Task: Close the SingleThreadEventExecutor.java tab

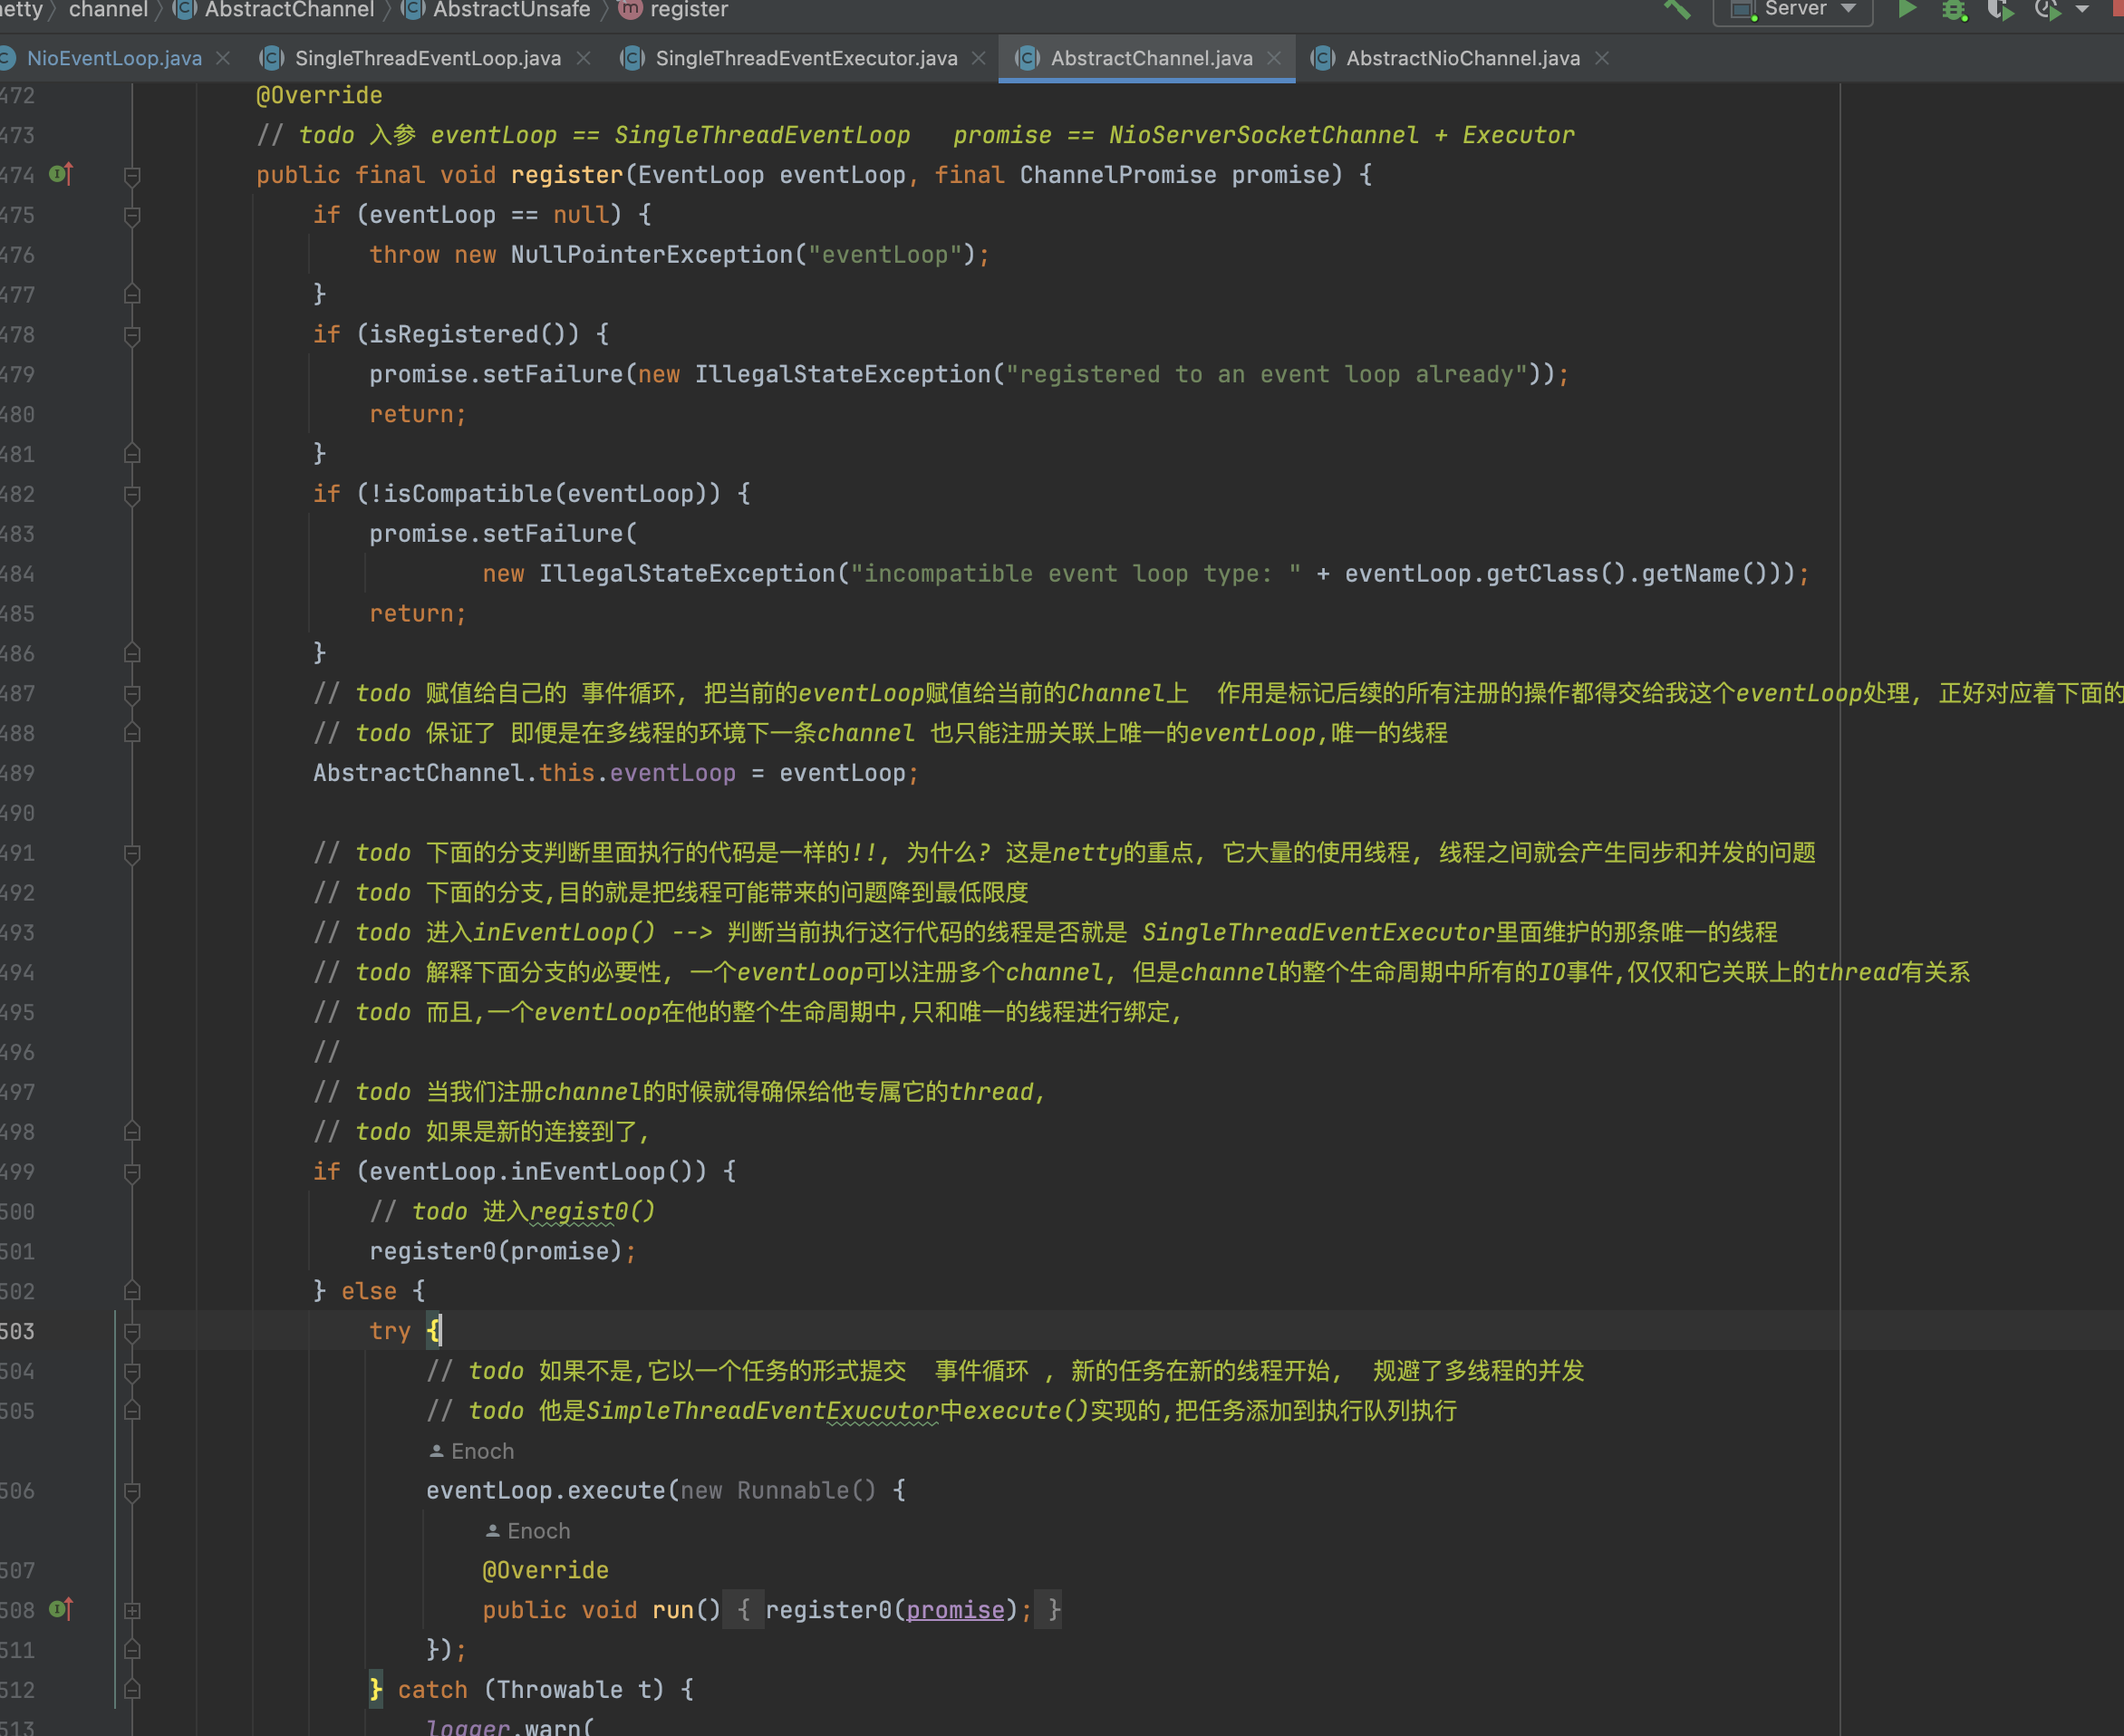Action: click(979, 58)
